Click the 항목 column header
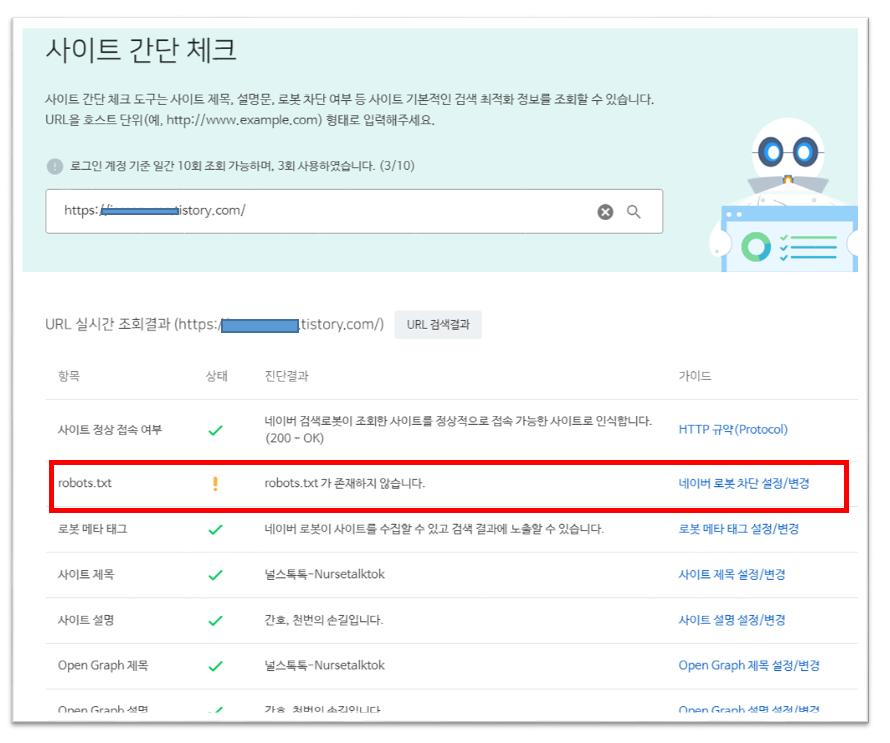 (x=69, y=376)
